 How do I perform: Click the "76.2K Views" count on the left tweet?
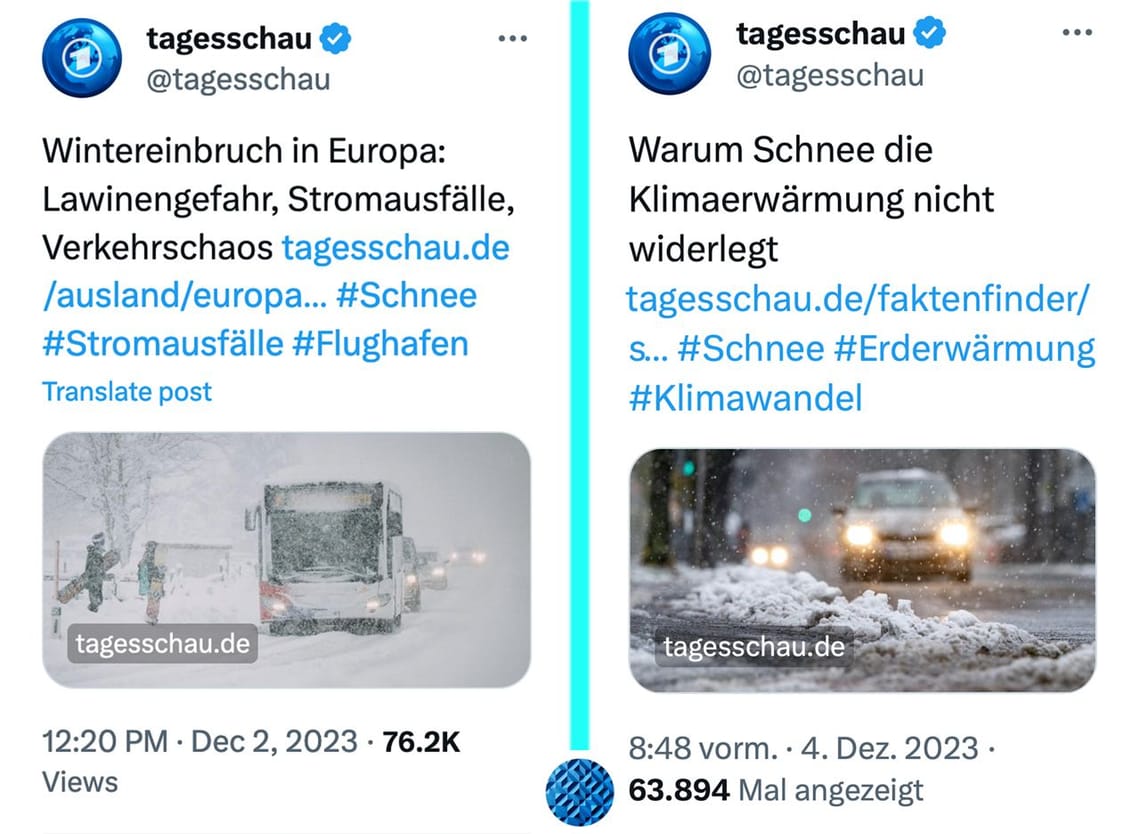click(425, 741)
